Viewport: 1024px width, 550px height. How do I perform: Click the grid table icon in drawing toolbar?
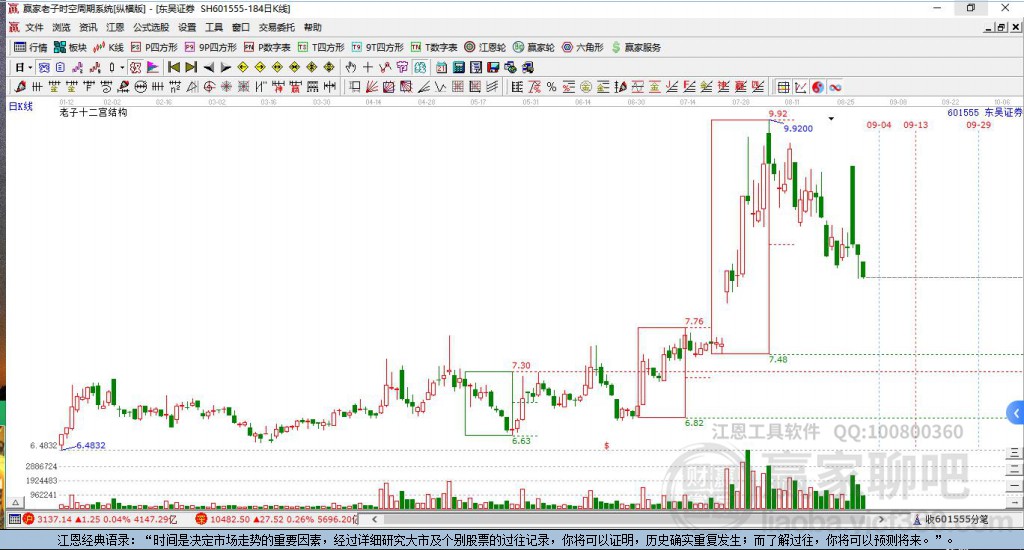pos(783,87)
